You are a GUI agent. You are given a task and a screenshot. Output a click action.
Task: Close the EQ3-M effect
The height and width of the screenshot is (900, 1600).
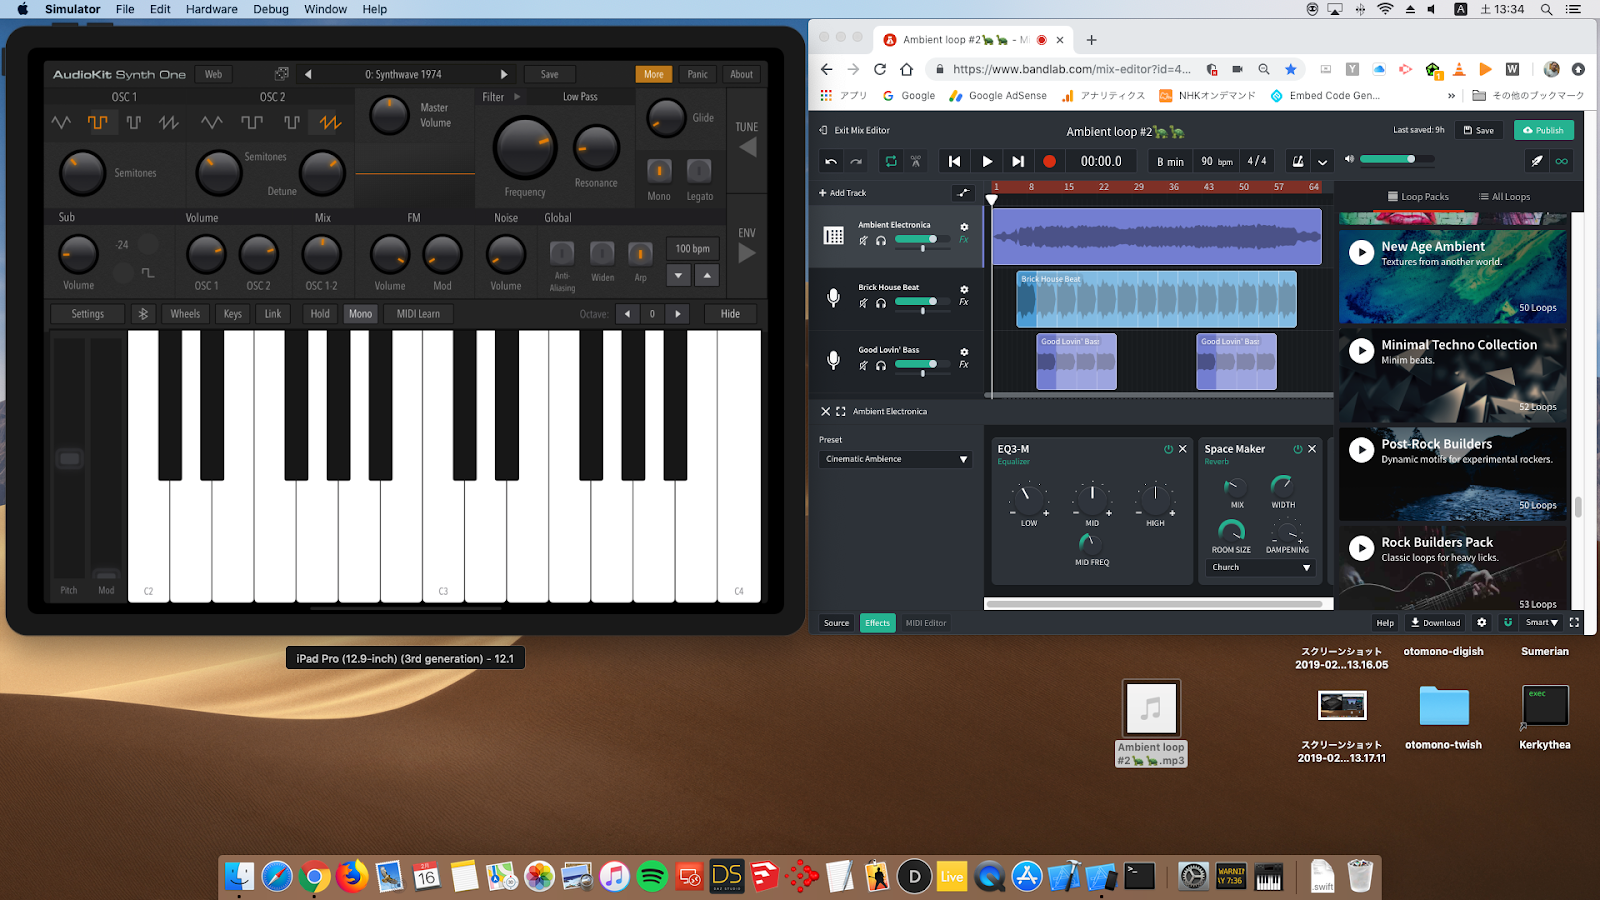click(x=1183, y=449)
